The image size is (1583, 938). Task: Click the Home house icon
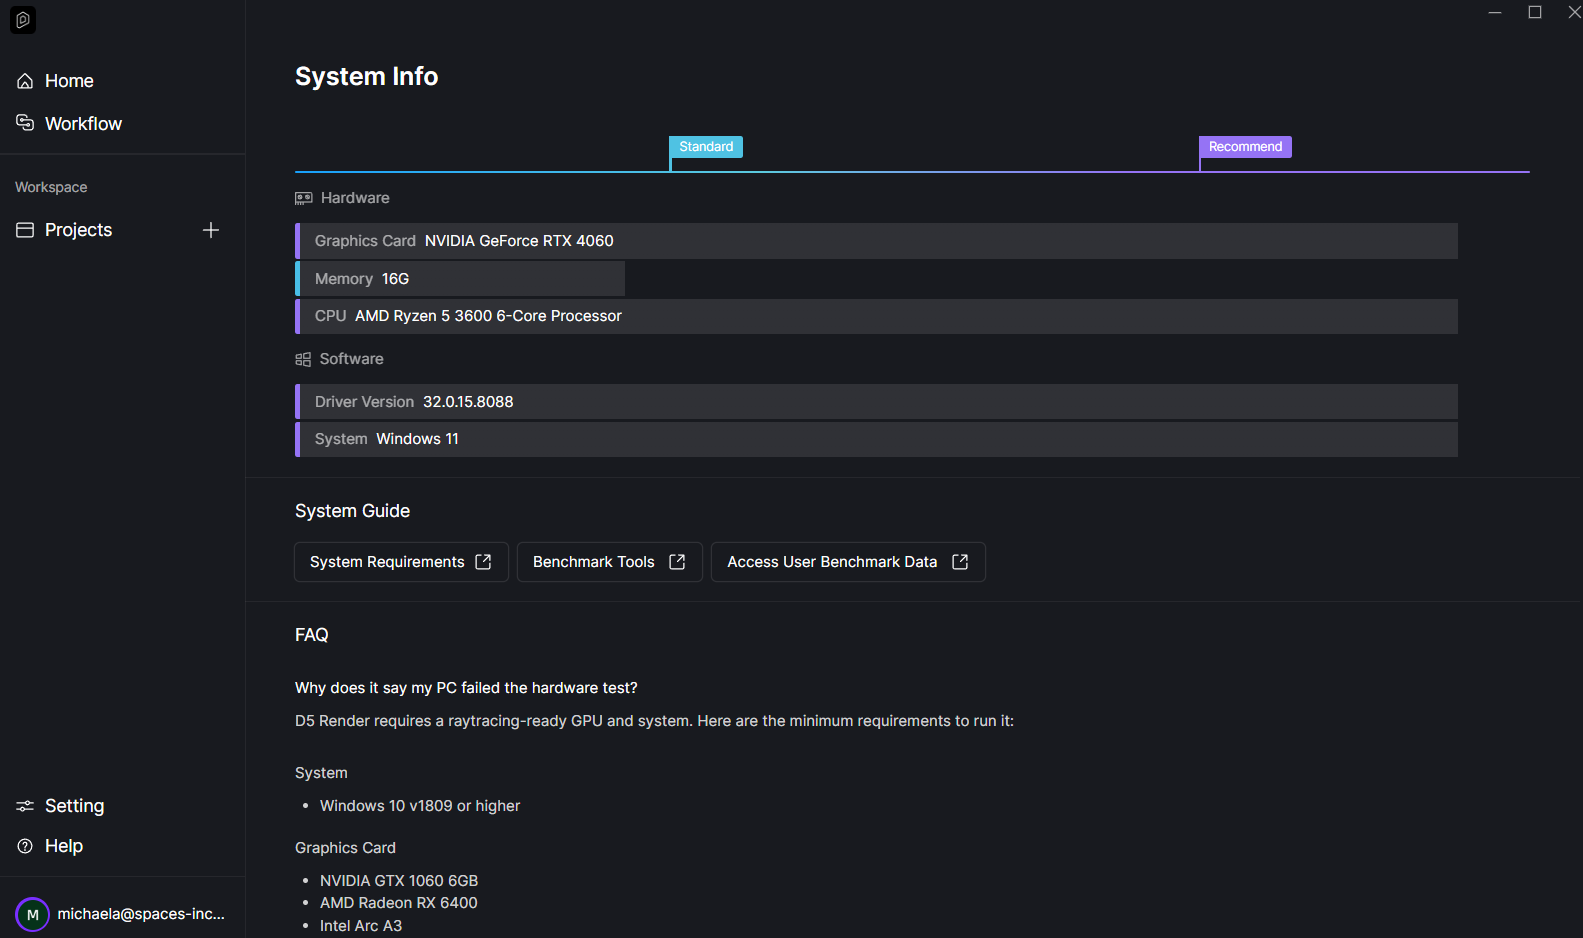(25, 81)
